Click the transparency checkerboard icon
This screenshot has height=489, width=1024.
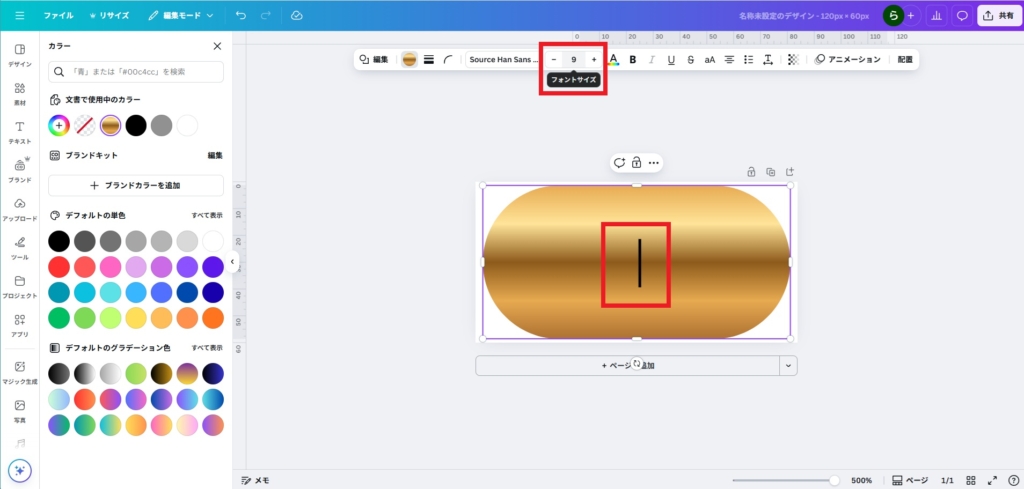tap(793, 60)
